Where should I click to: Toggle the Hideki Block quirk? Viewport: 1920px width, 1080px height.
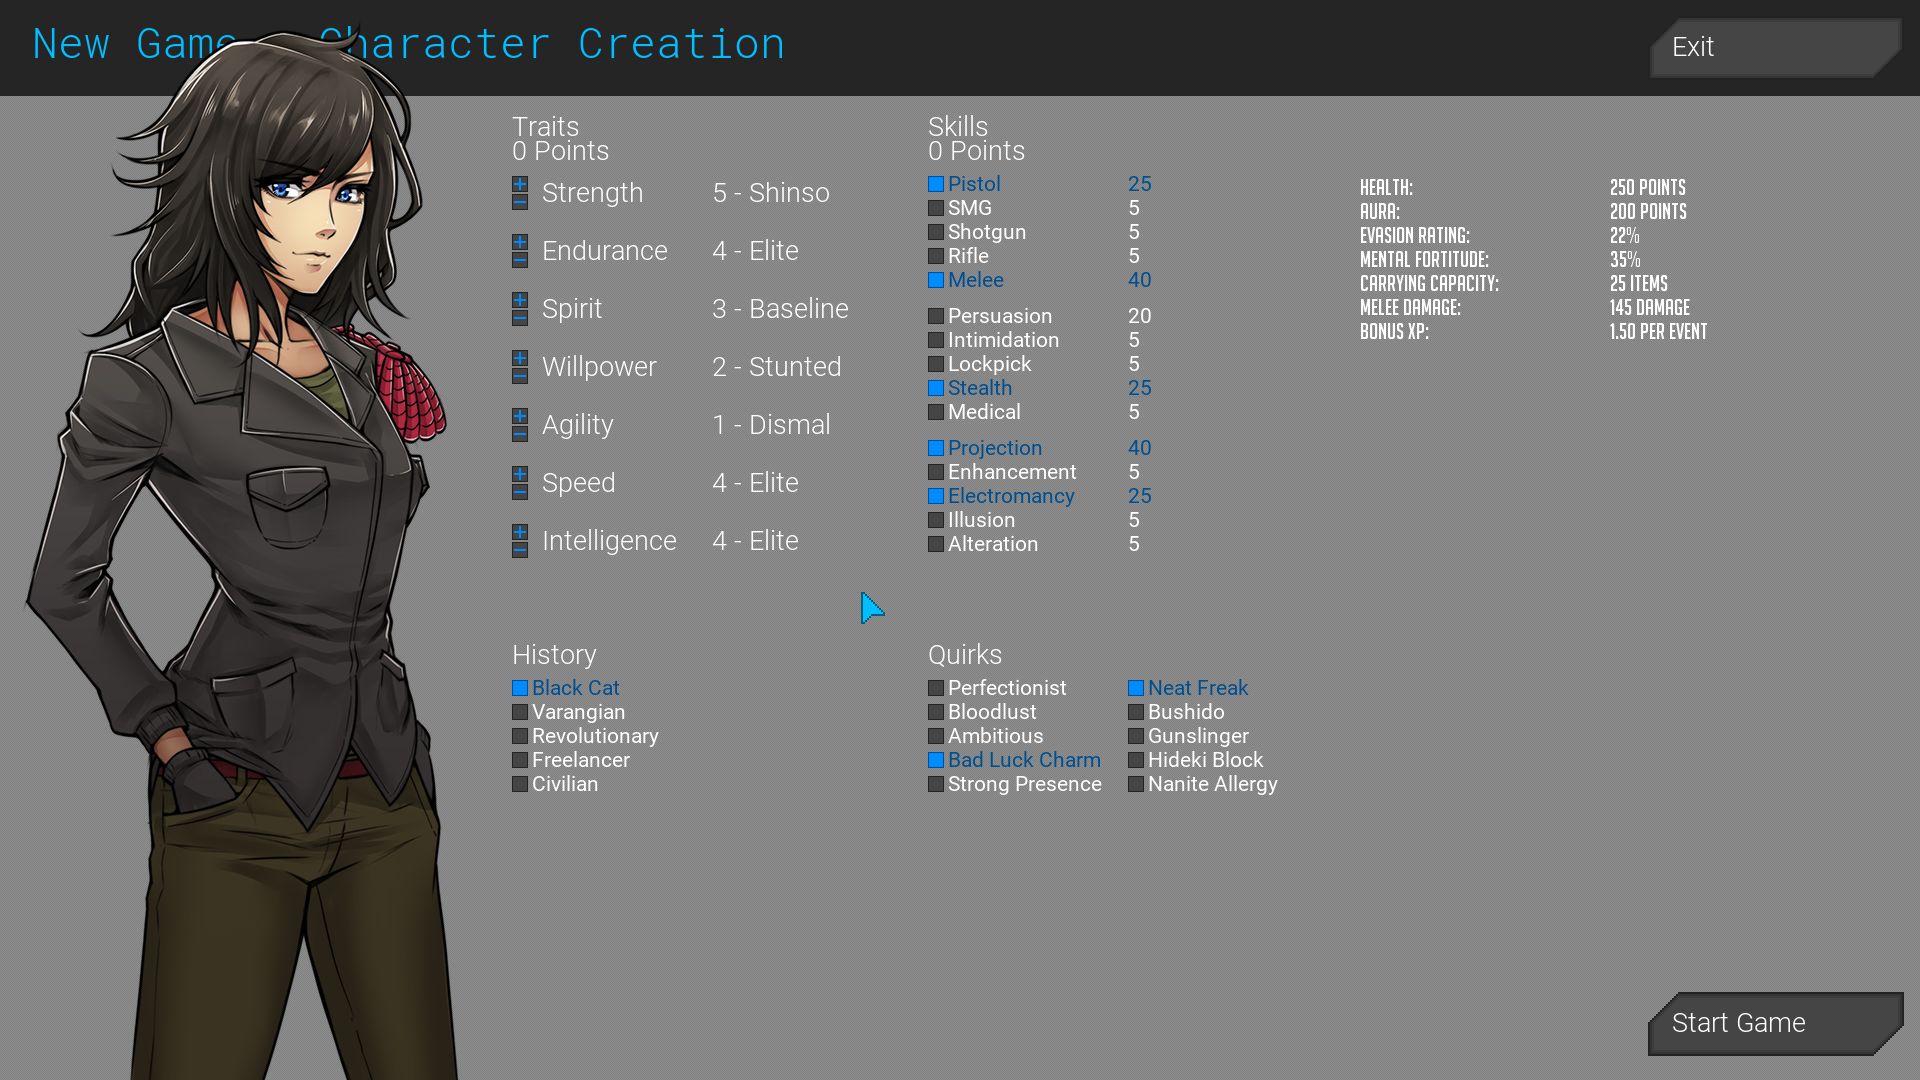pyautogui.click(x=1136, y=760)
